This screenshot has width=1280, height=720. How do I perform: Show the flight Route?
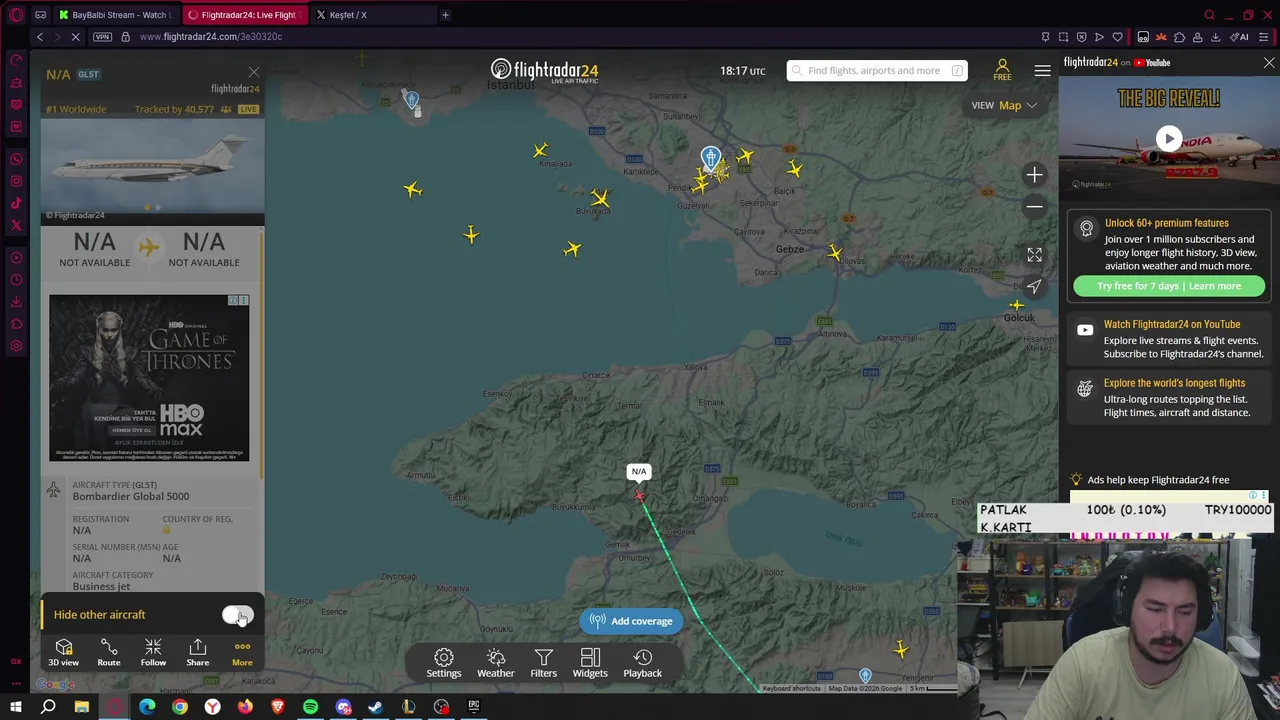109,652
